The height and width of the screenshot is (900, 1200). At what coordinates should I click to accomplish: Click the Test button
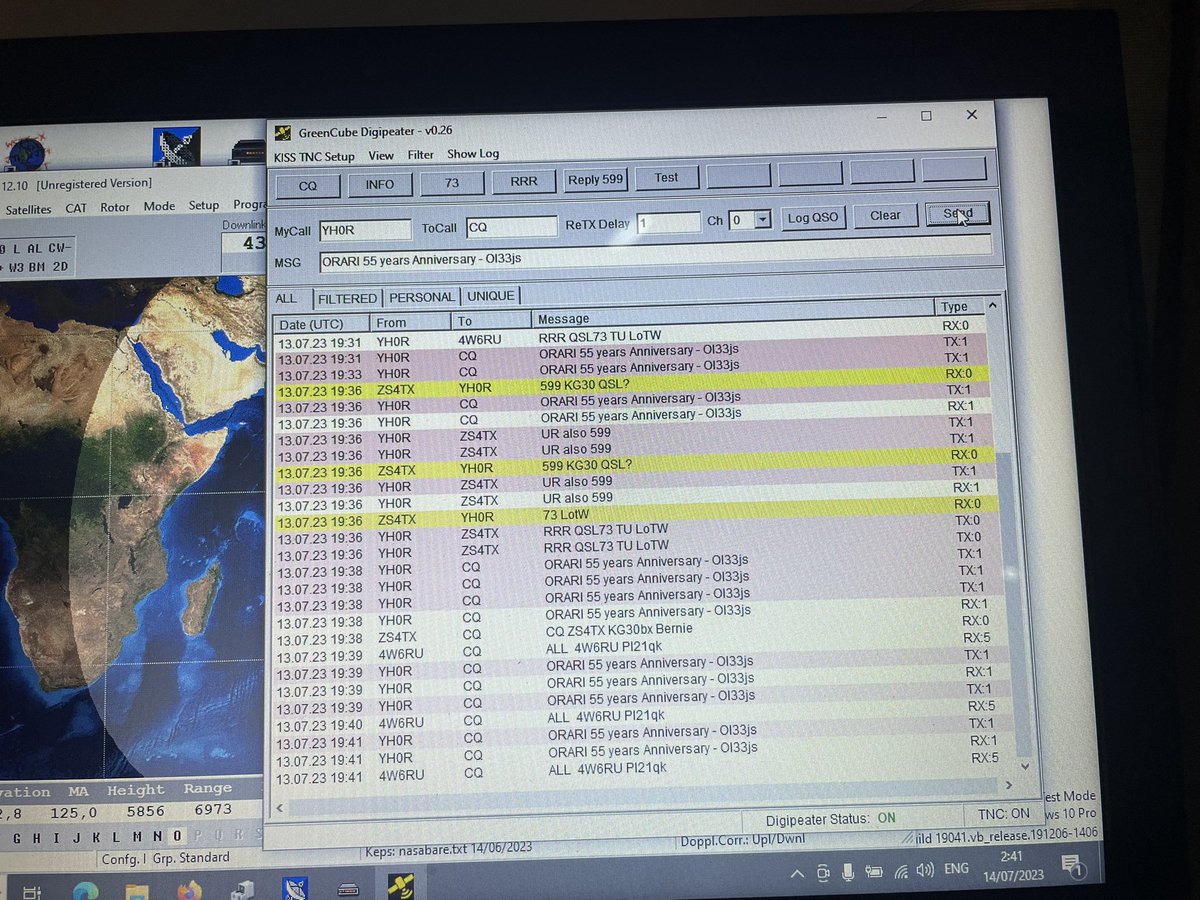coord(667,178)
